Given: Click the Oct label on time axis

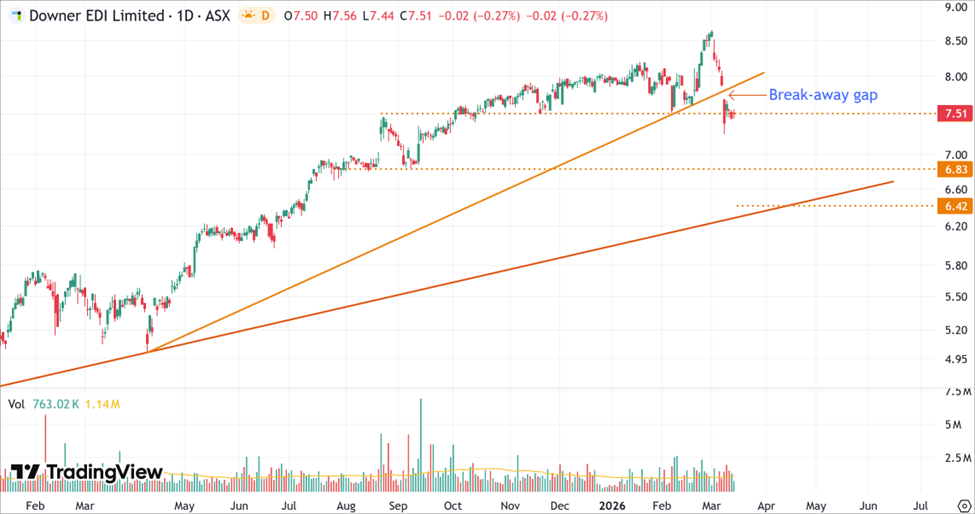Looking at the screenshot, I should click(453, 505).
